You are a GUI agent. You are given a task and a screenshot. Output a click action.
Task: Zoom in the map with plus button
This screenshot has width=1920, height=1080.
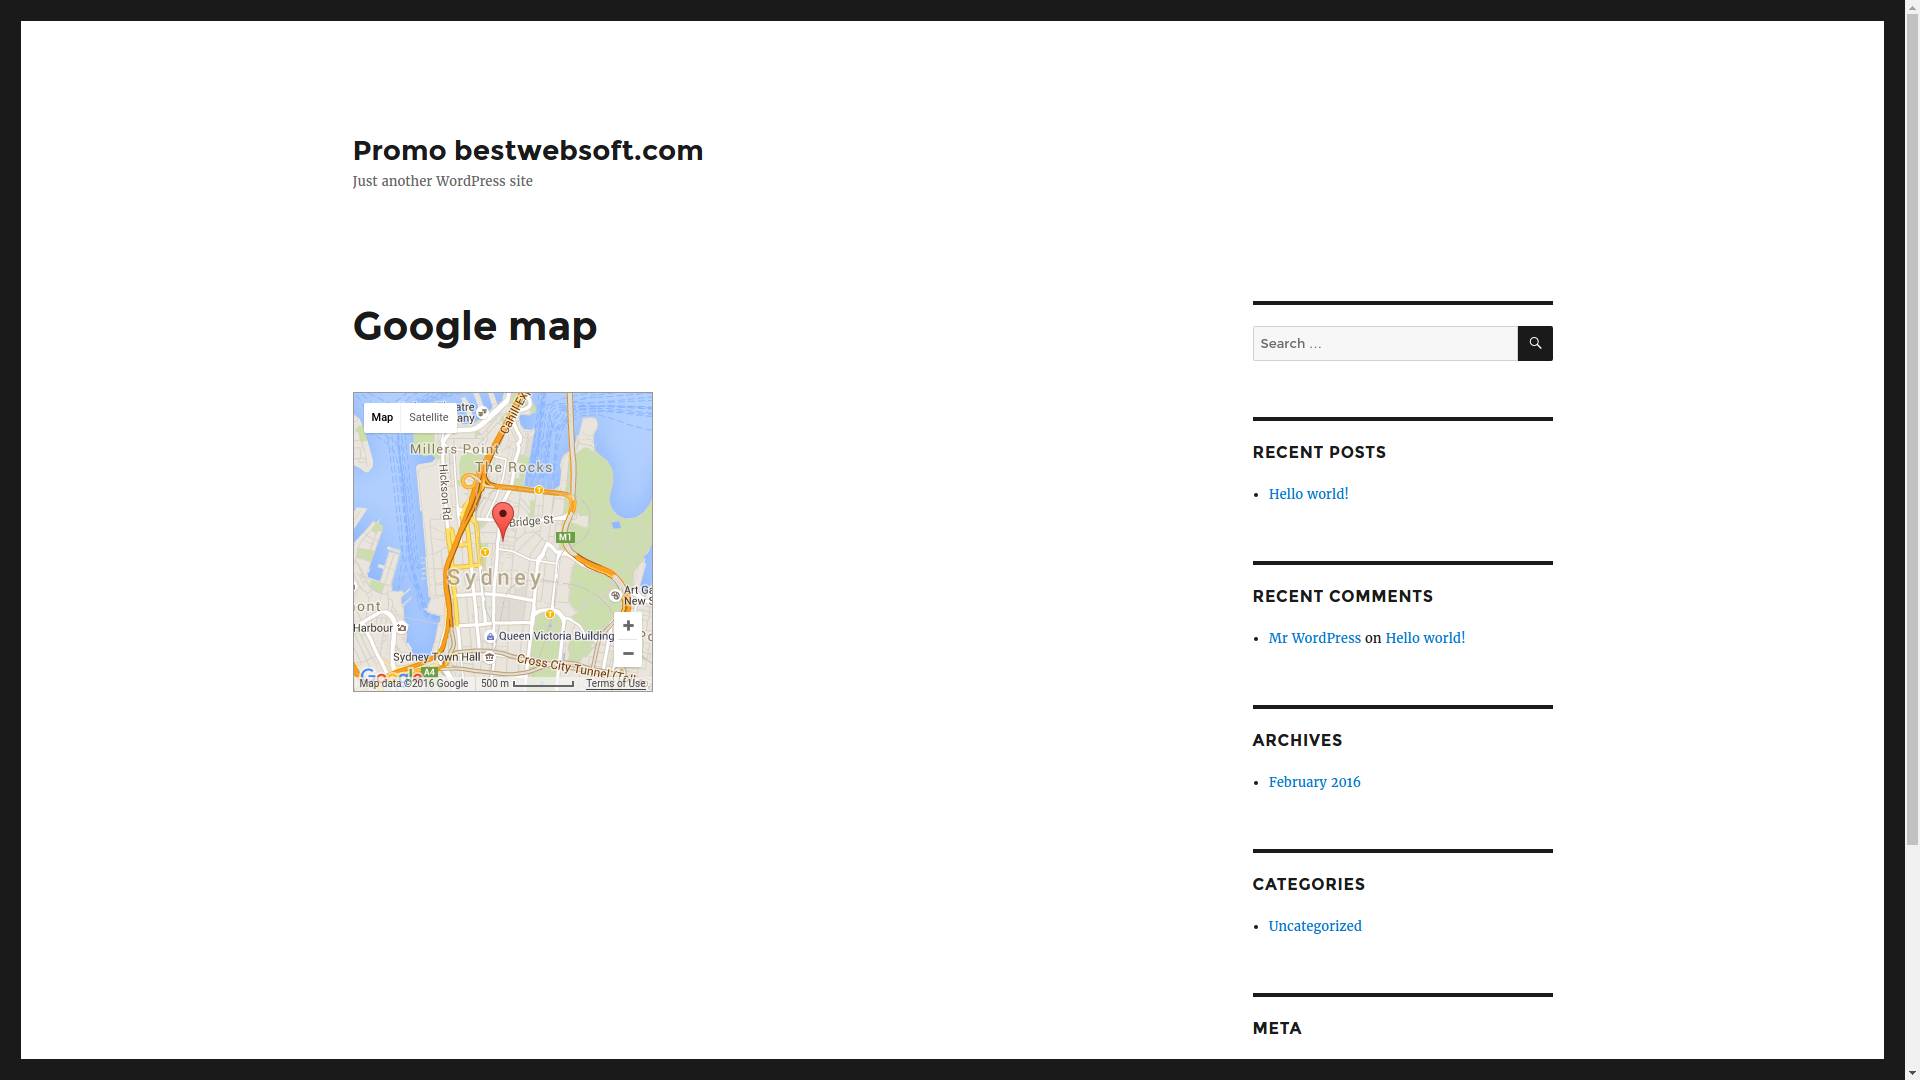tap(628, 626)
